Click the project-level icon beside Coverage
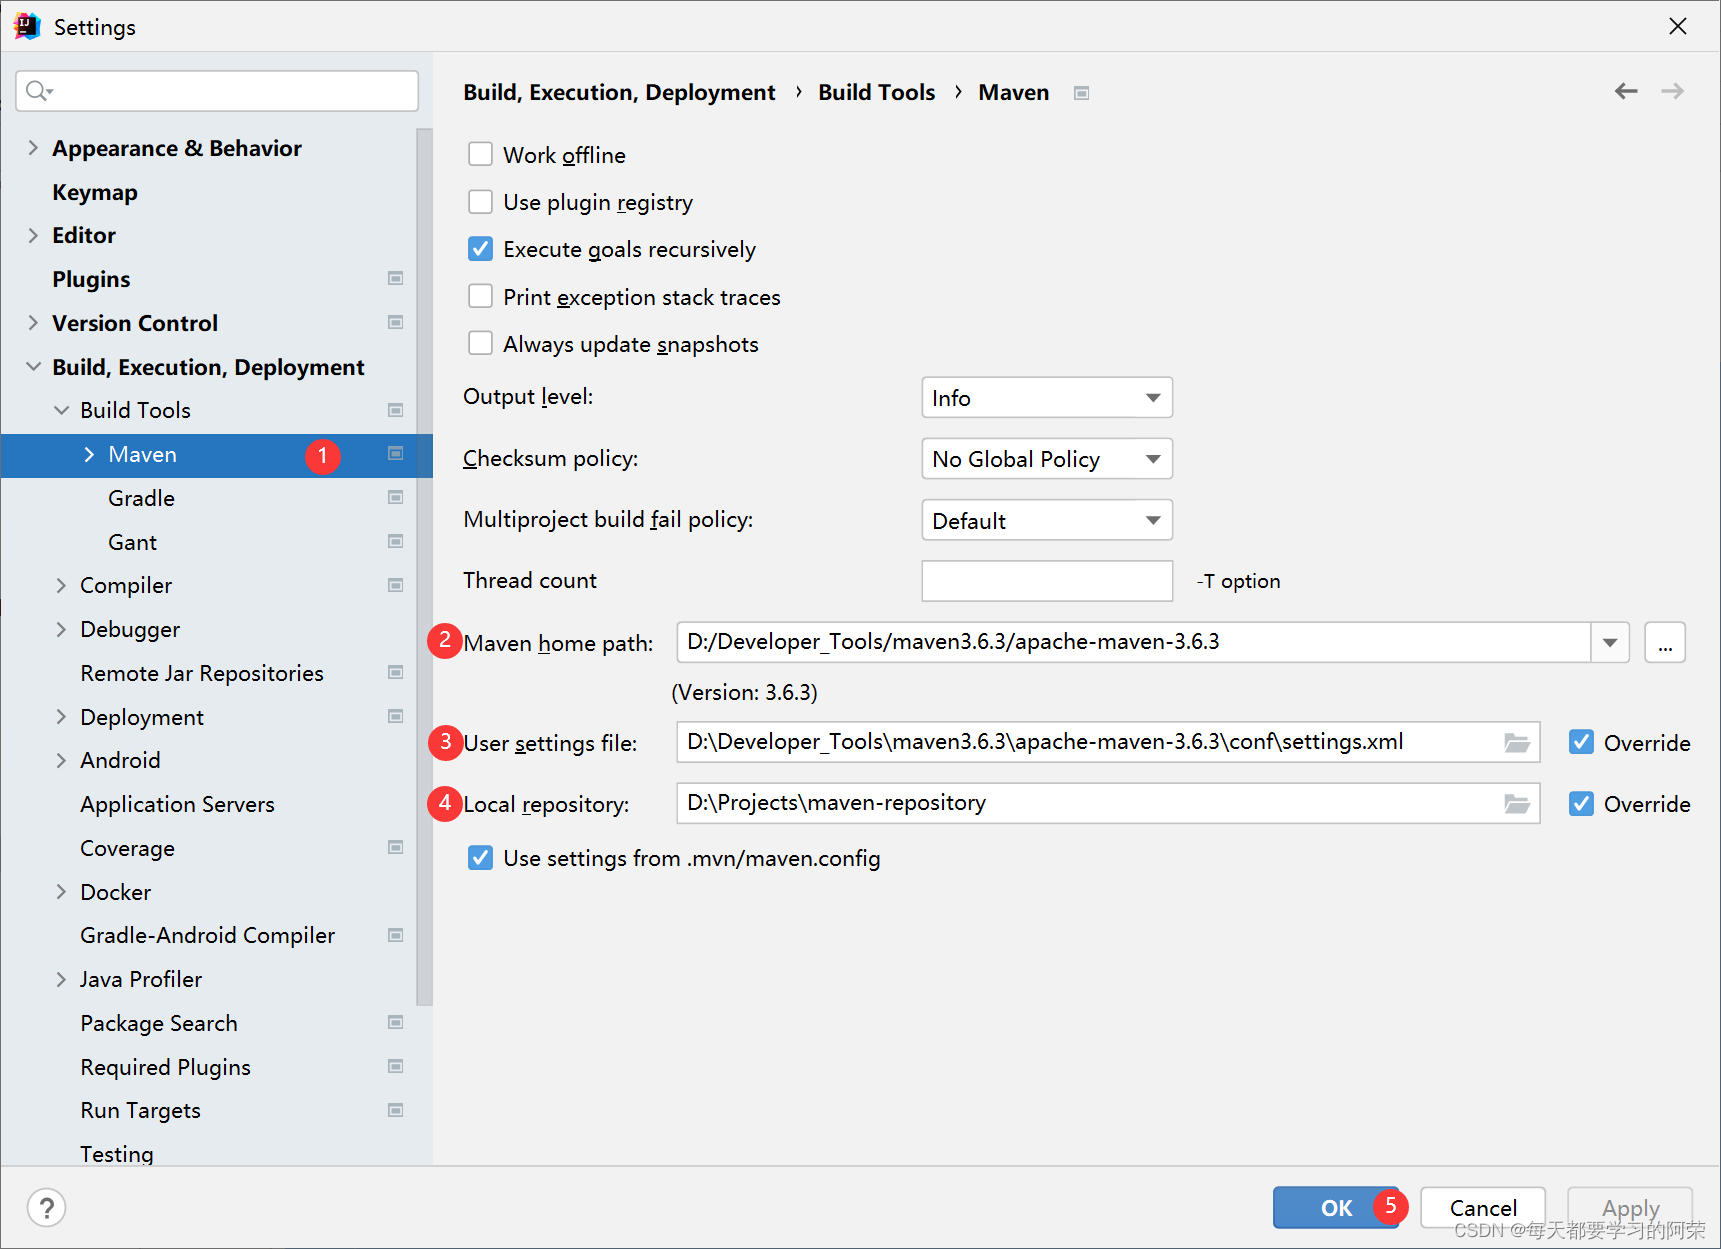The image size is (1721, 1249). pyautogui.click(x=396, y=847)
